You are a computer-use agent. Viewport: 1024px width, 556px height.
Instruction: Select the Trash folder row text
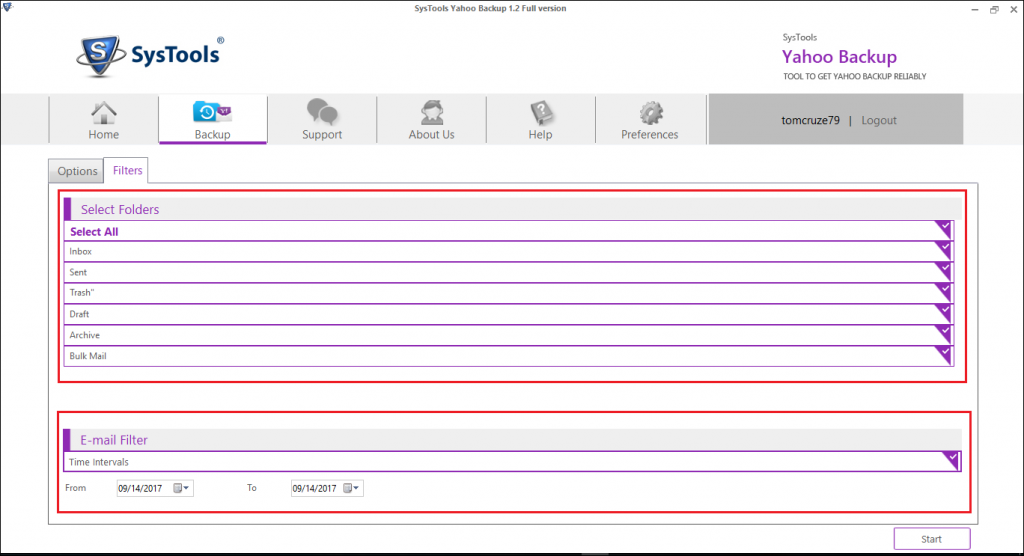click(82, 293)
